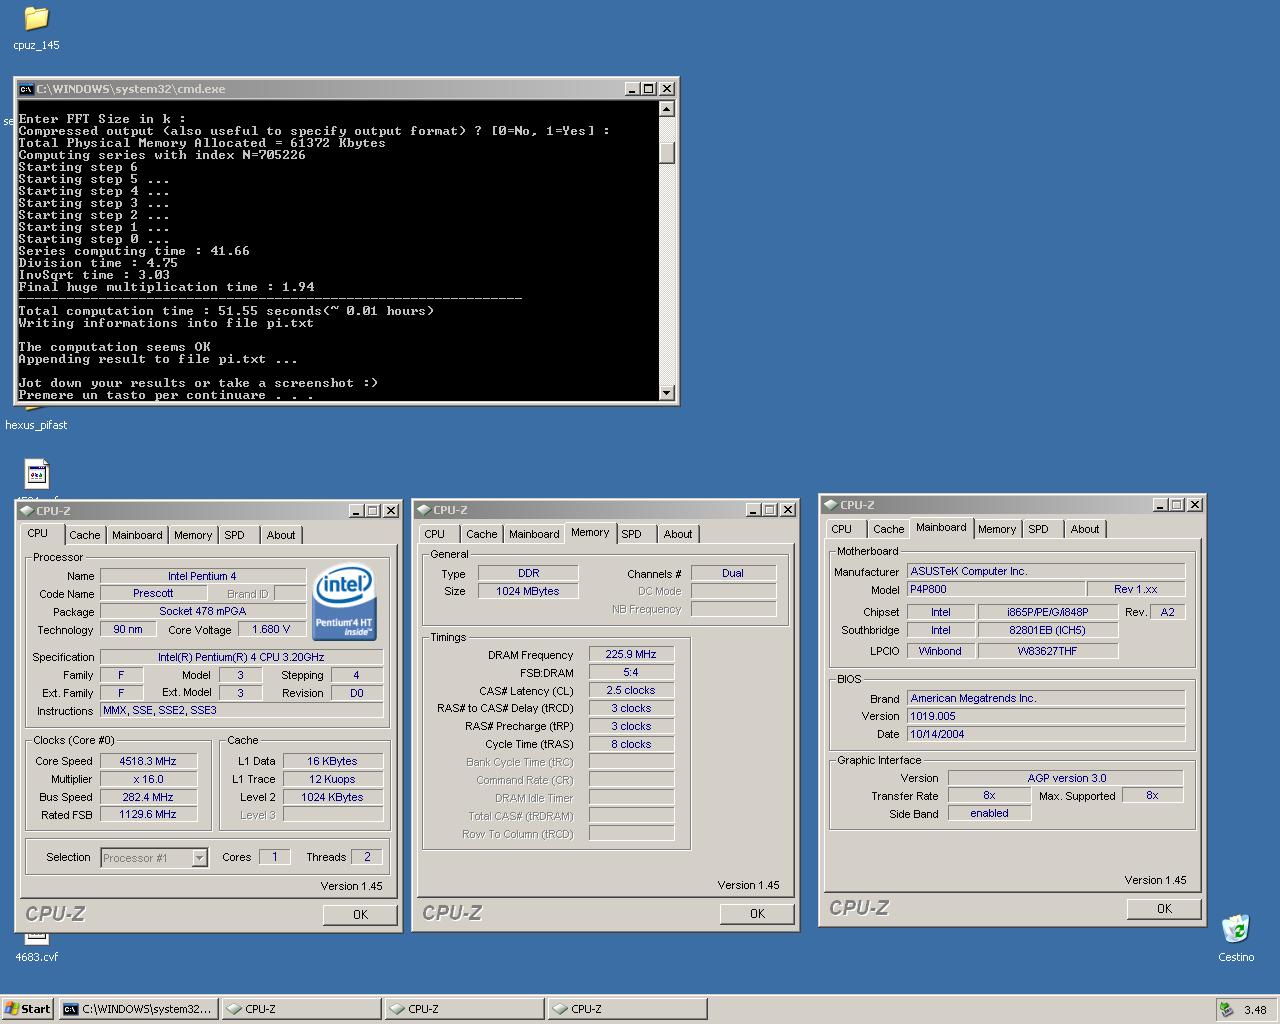Select About tab in Memory window
The height and width of the screenshot is (1024, 1280).
point(678,534)
